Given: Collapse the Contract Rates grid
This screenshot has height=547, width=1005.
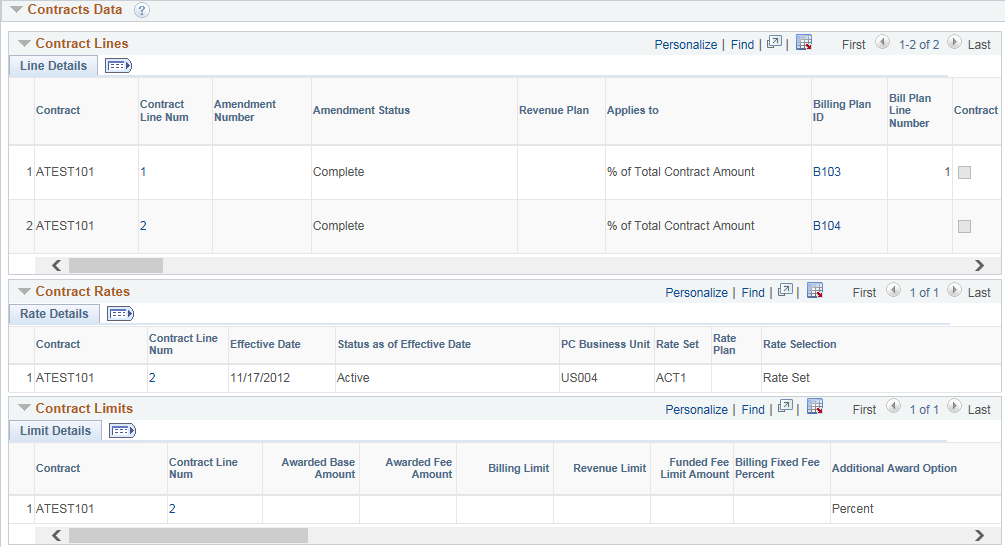Looking at the screenshot, I should point(24,292).
